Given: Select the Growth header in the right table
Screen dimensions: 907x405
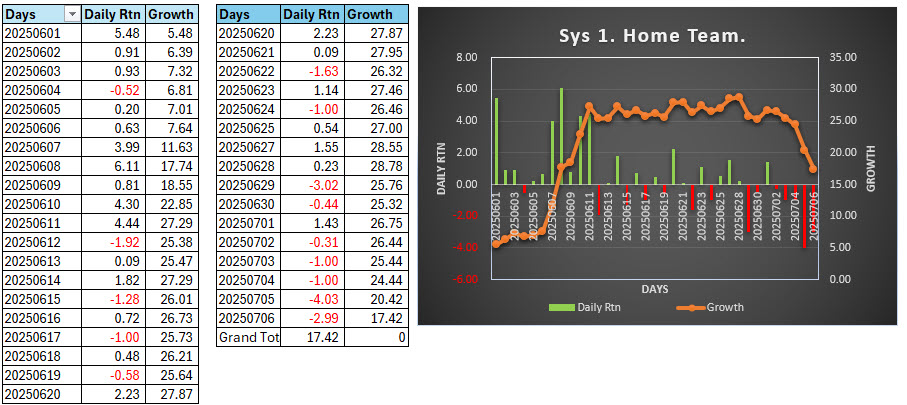Looking at the screenshot, I should point(377,15).
